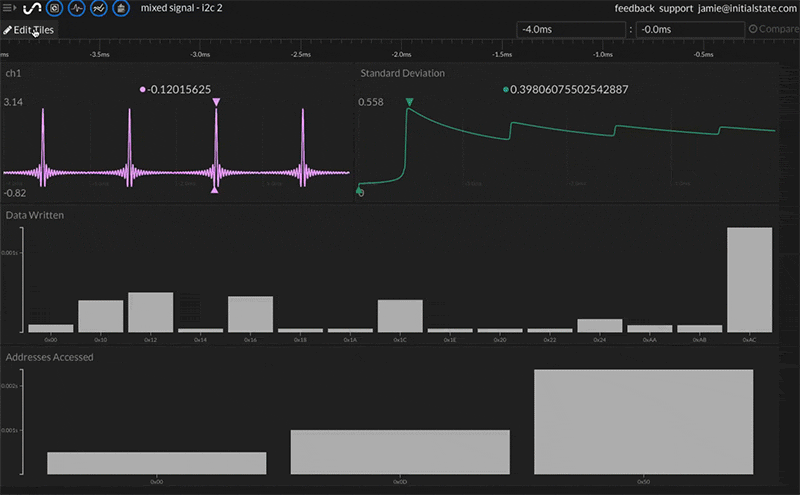Click the pink cursor marker above ch1

216,102
